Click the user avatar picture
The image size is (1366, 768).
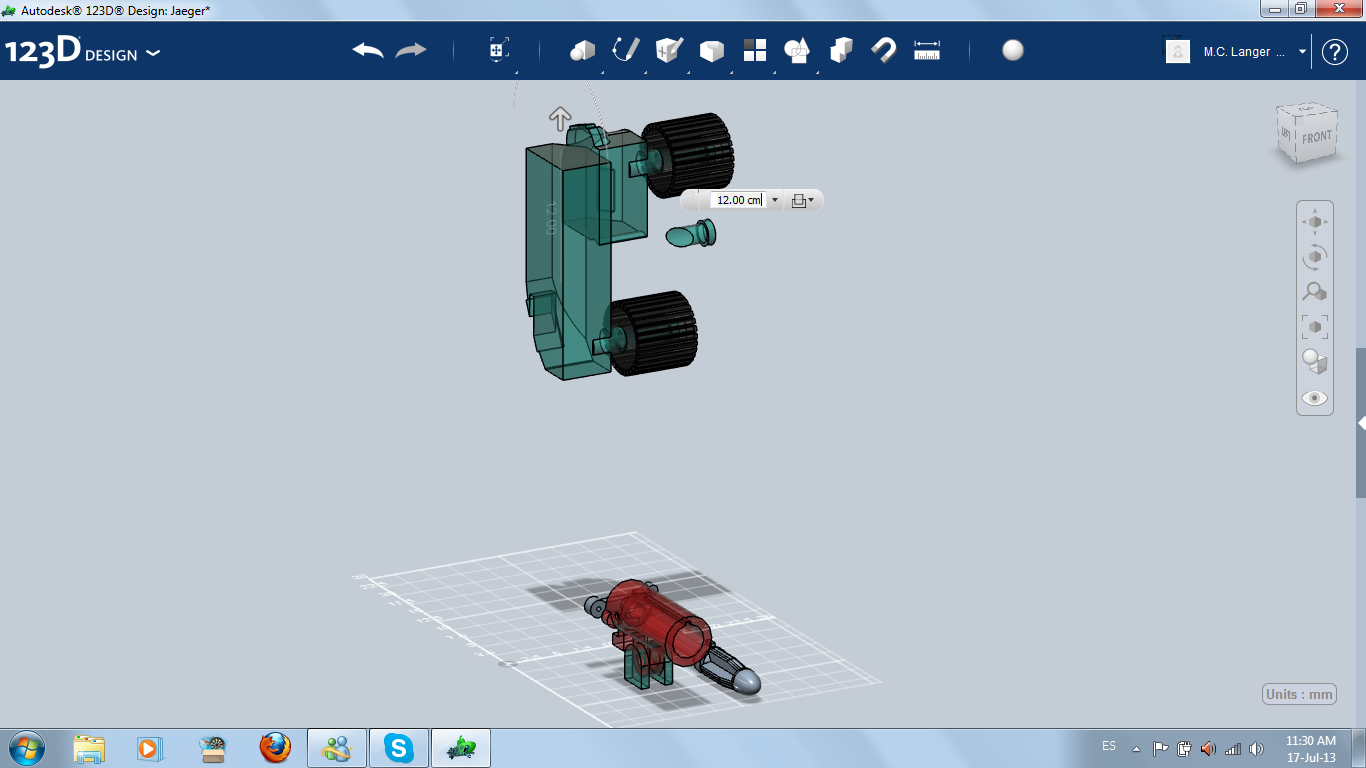click(x=1178, y=51)
